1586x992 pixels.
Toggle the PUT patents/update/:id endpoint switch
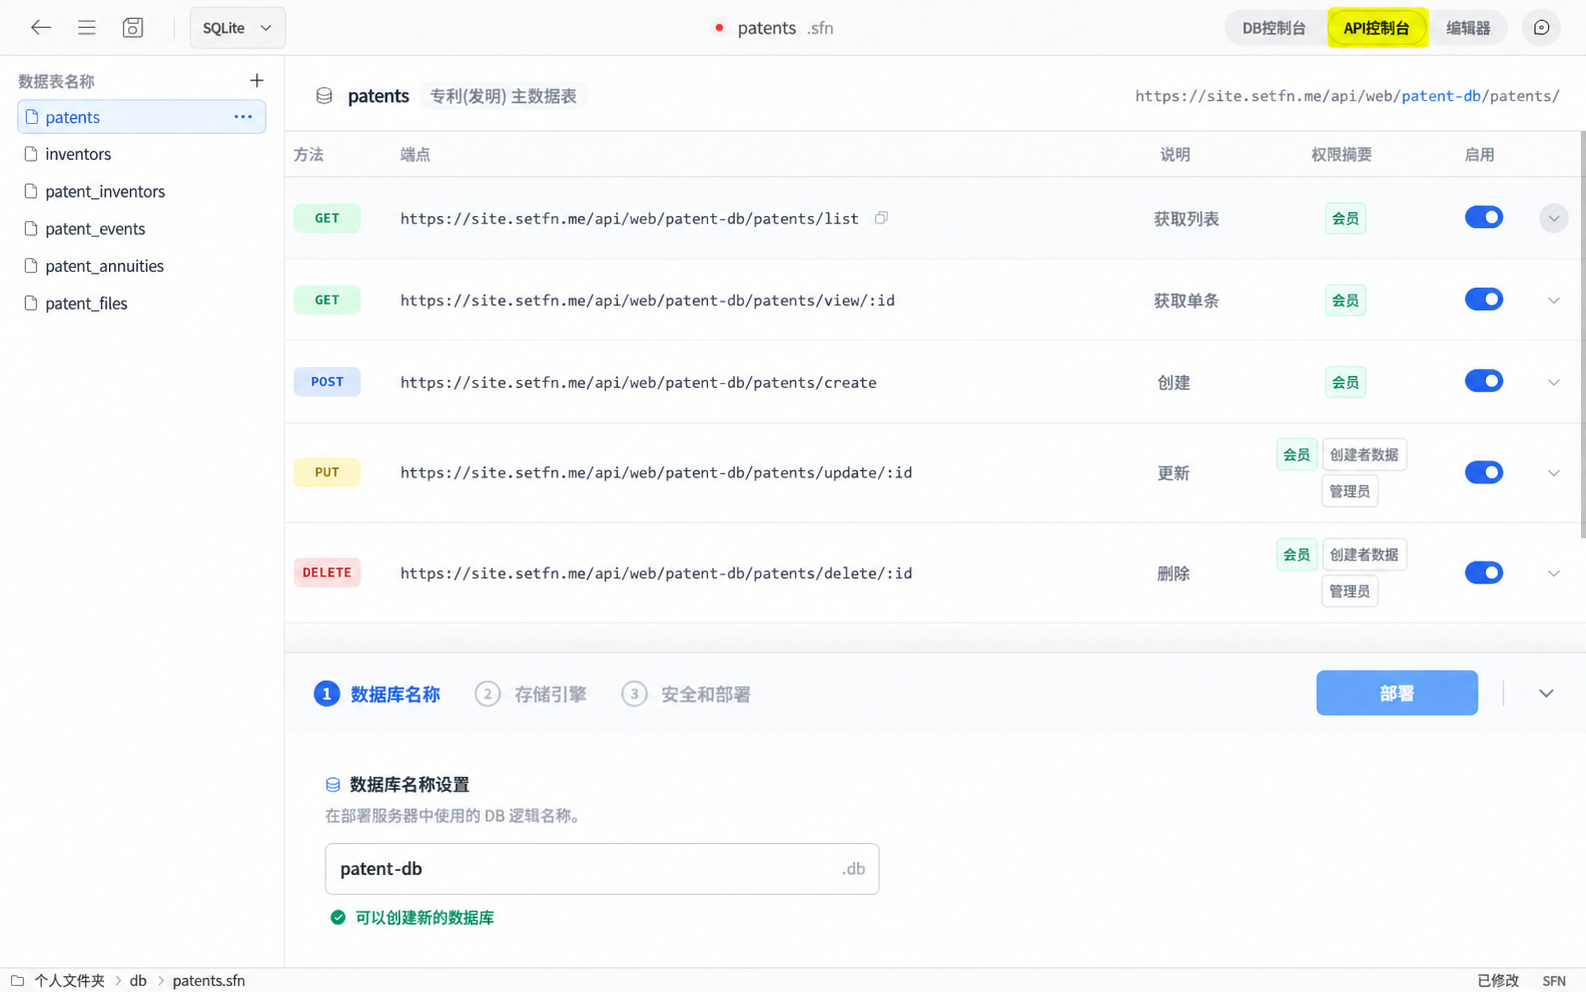[x=1484, y=473]
